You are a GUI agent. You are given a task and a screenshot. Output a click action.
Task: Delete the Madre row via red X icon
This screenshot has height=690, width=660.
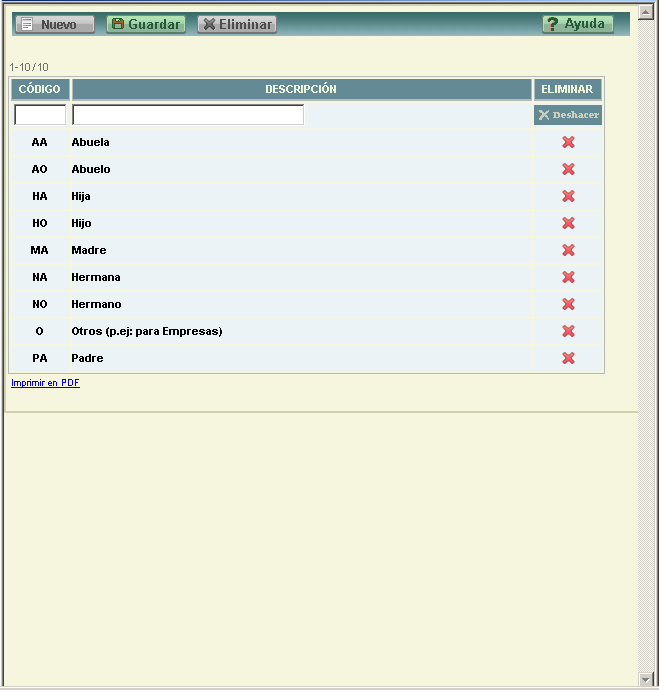coord(568,250)
